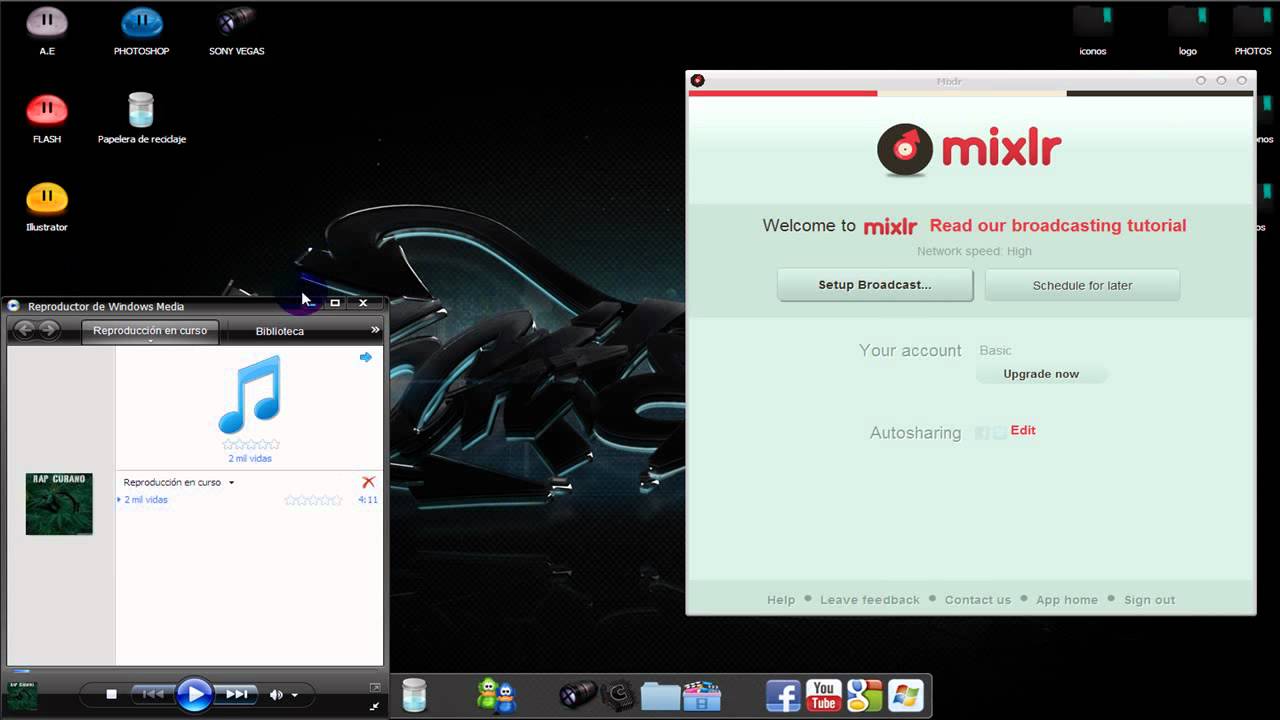This screenshot has width=1280, height=720.
Task: Open Contact us link
Action: [x=978, y=600]
